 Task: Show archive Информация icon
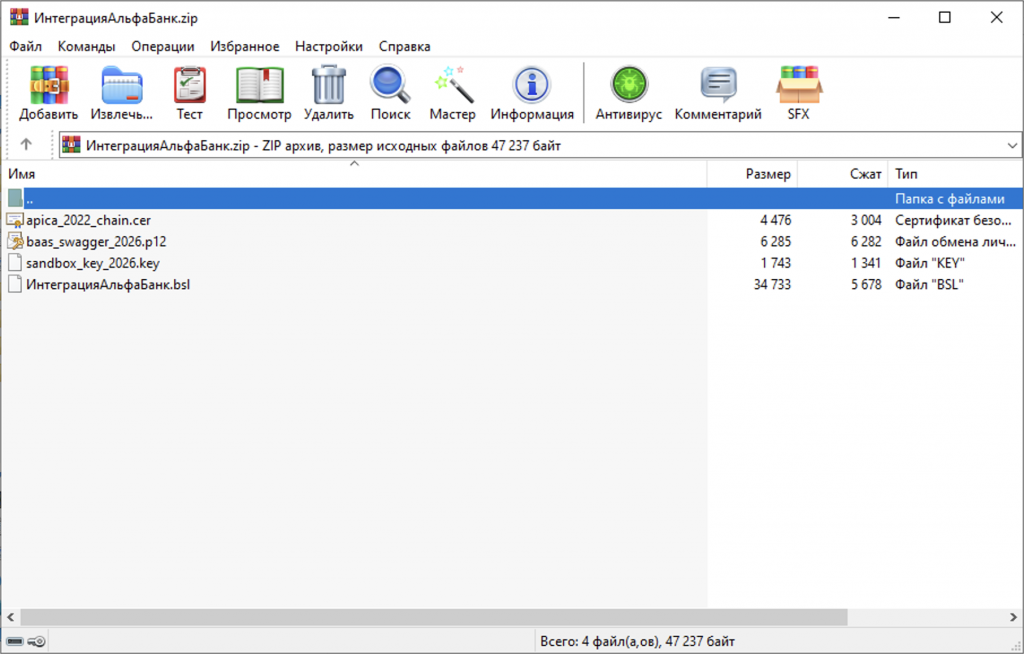click(532, 85)
